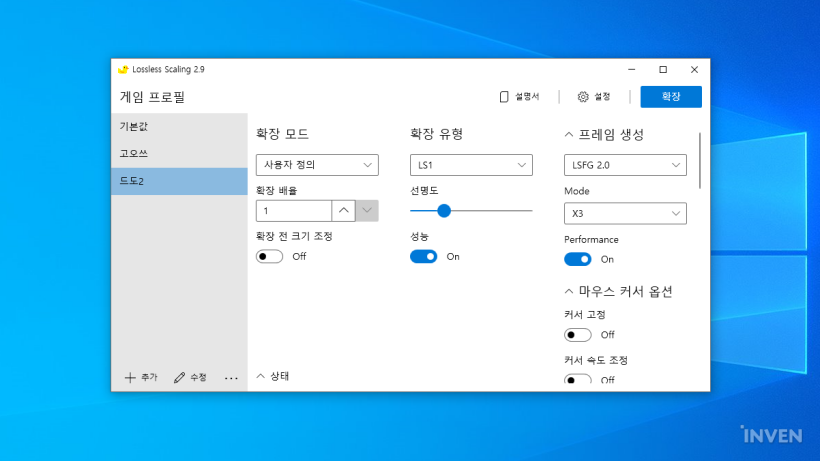Image resolution: width=820 pixels, height=461 pixels.
Task: Toggle the 커서 고정 switch
Action: (x=578, y=335)
